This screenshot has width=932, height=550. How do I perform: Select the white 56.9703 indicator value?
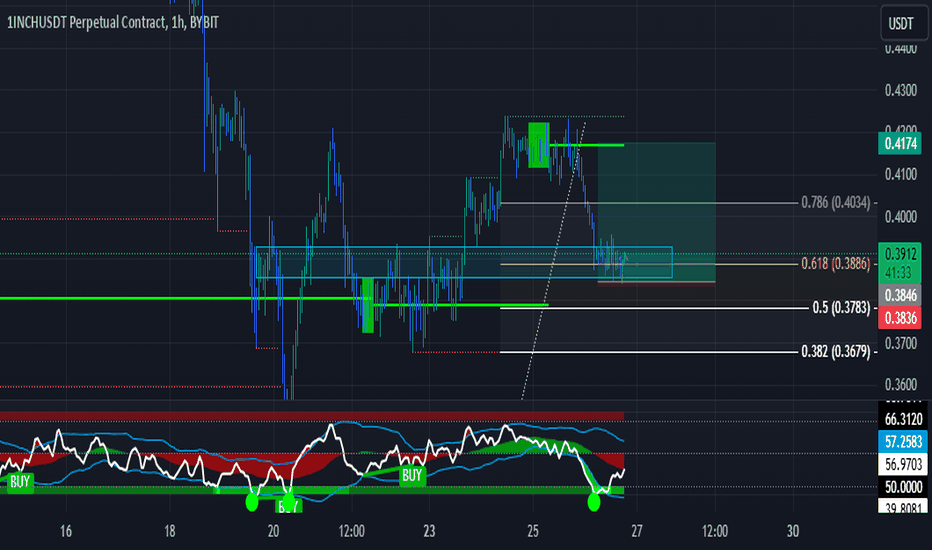coord(903,464)
